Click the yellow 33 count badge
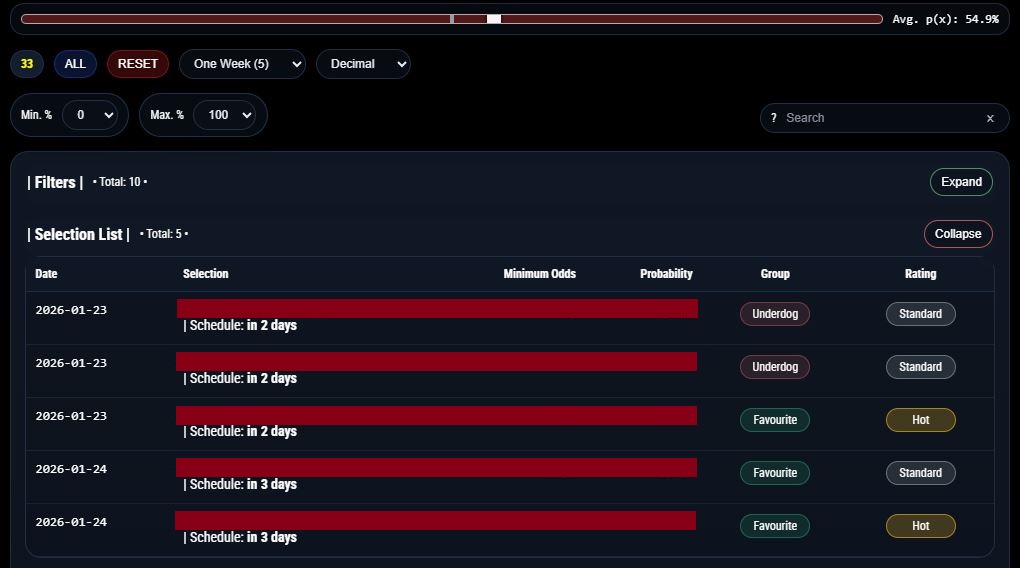The height and width of the screenshot is (568, 1020). 27,64
